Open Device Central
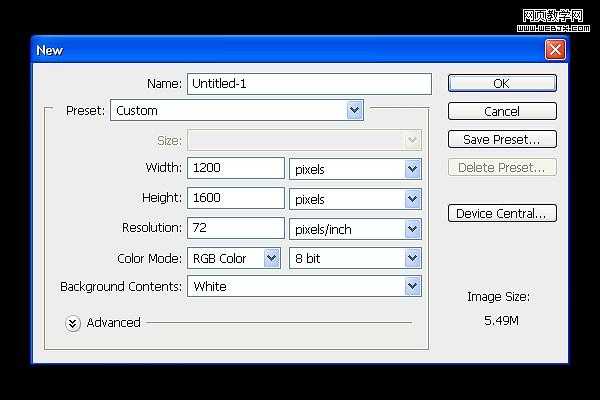Image resolution: width=600 pixels, height=400 pixels. pyautogui.click(x=501, y=213)
